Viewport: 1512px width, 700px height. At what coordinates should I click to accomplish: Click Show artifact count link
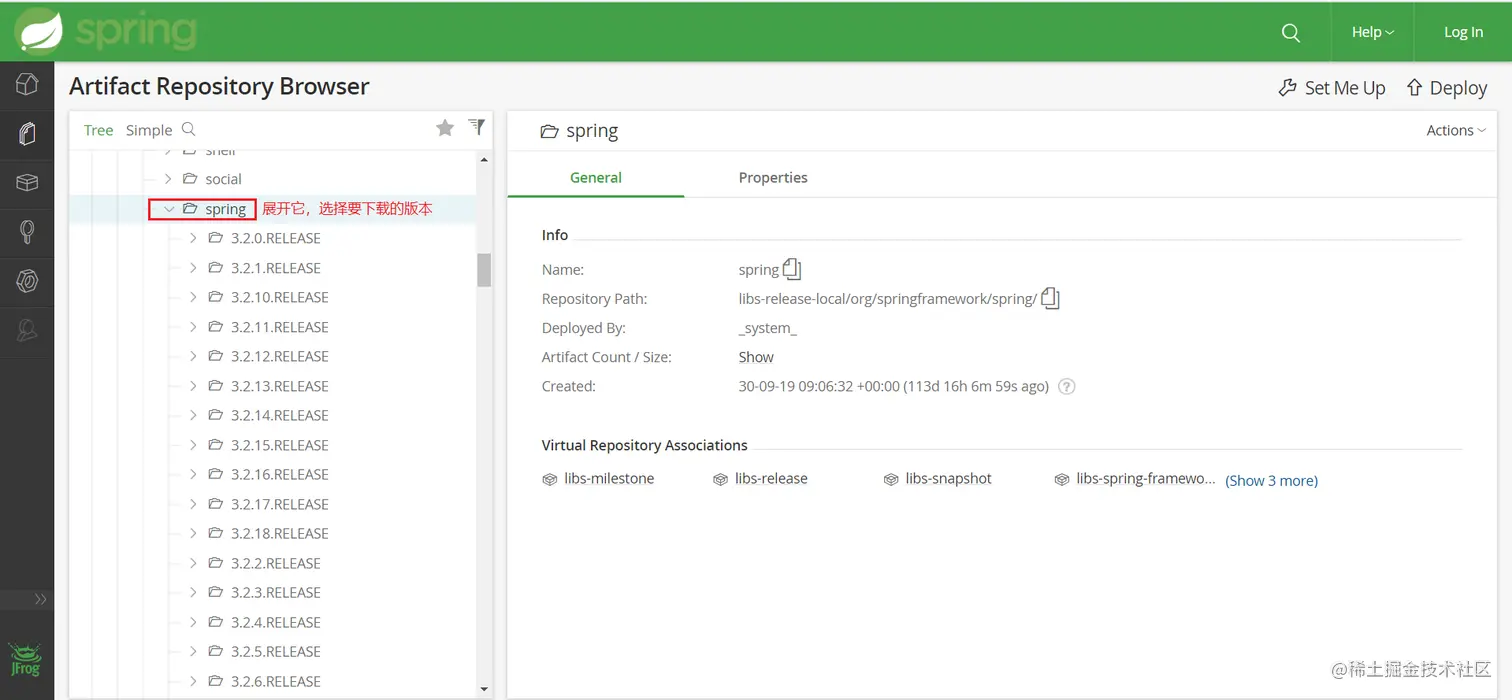756,357
